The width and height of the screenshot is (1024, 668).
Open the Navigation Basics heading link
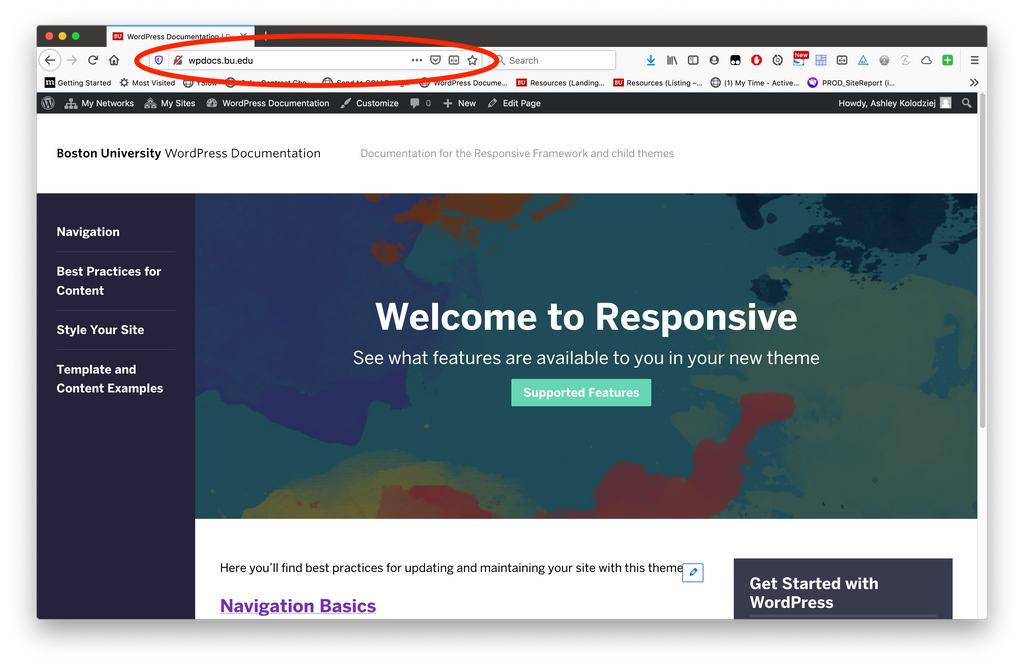pyautogui.click(x=298, y=606)
